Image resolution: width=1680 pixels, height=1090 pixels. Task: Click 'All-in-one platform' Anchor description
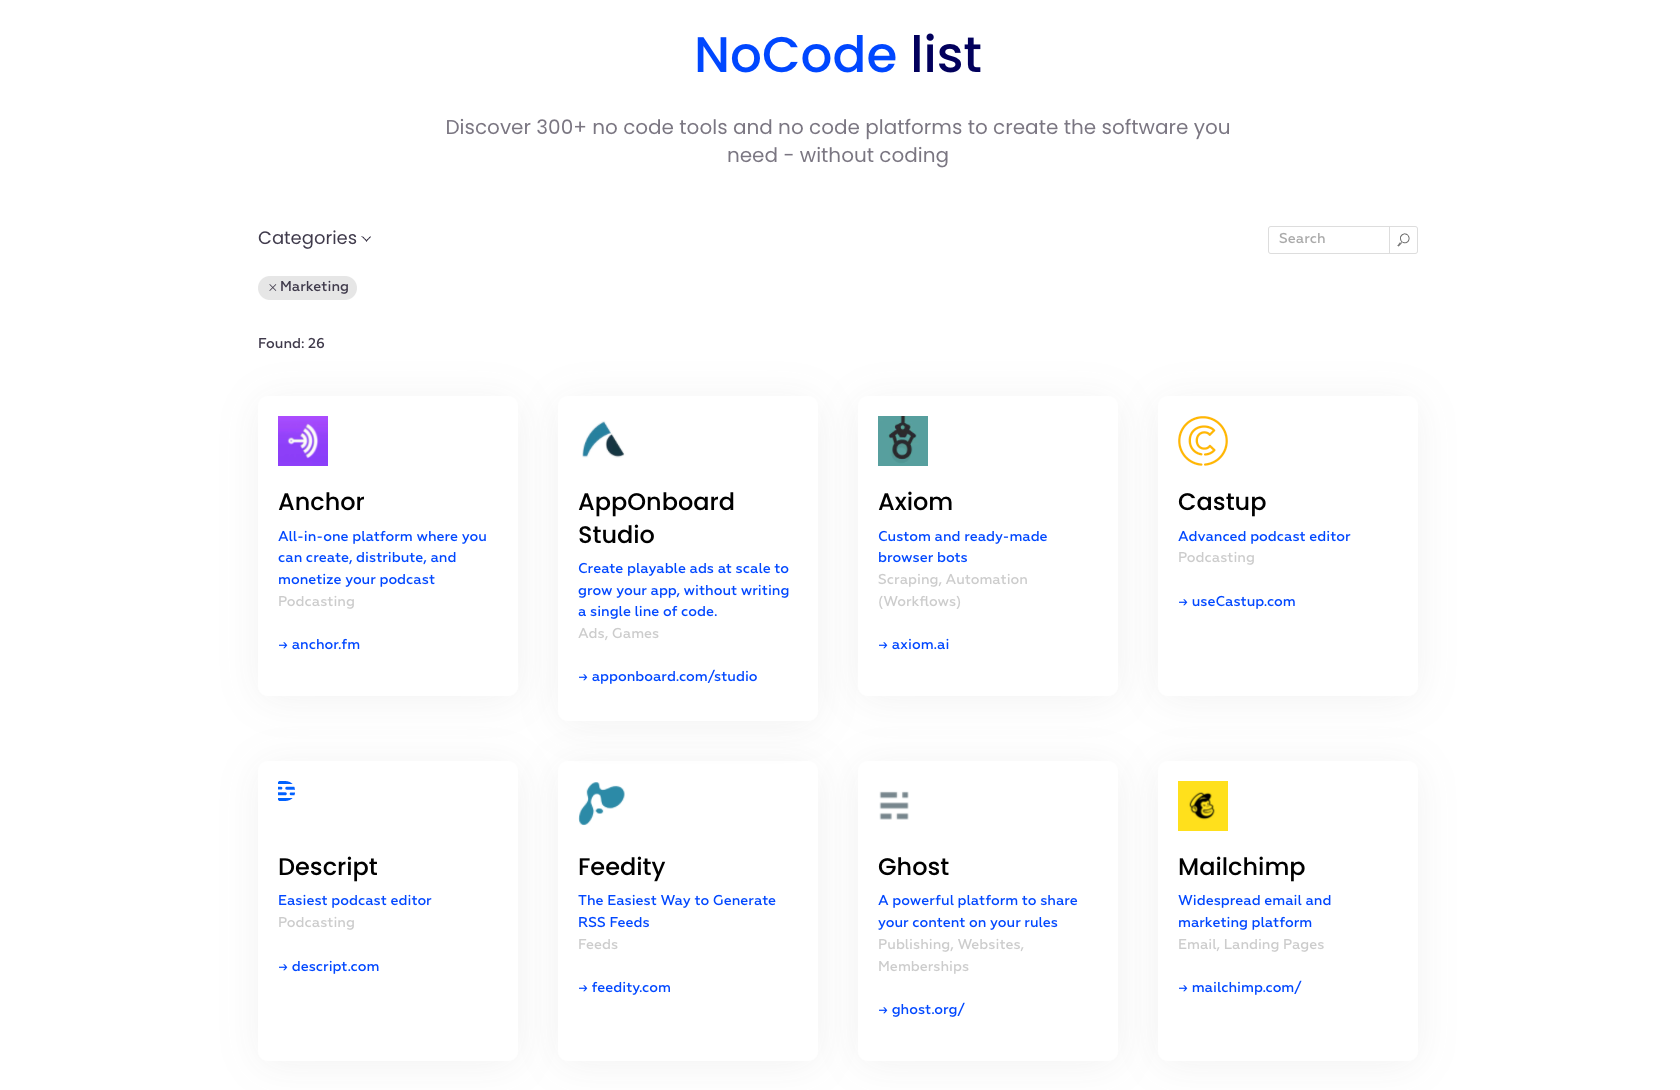click(382, 558)
